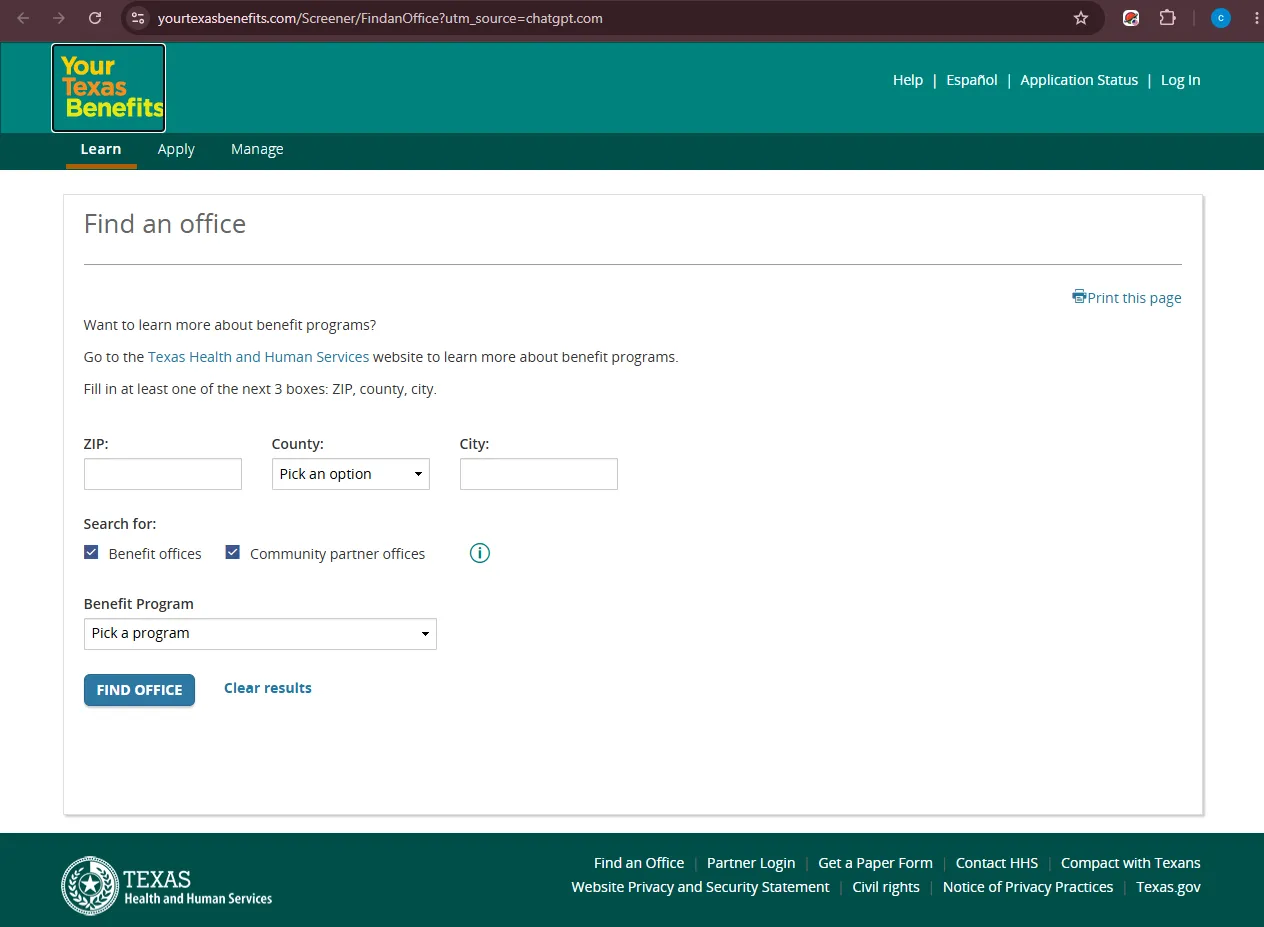The width and height of the screenshot is (1264, 927).
Task: Open the Compact with Texans footer link
Action: tap(1131, 863)
